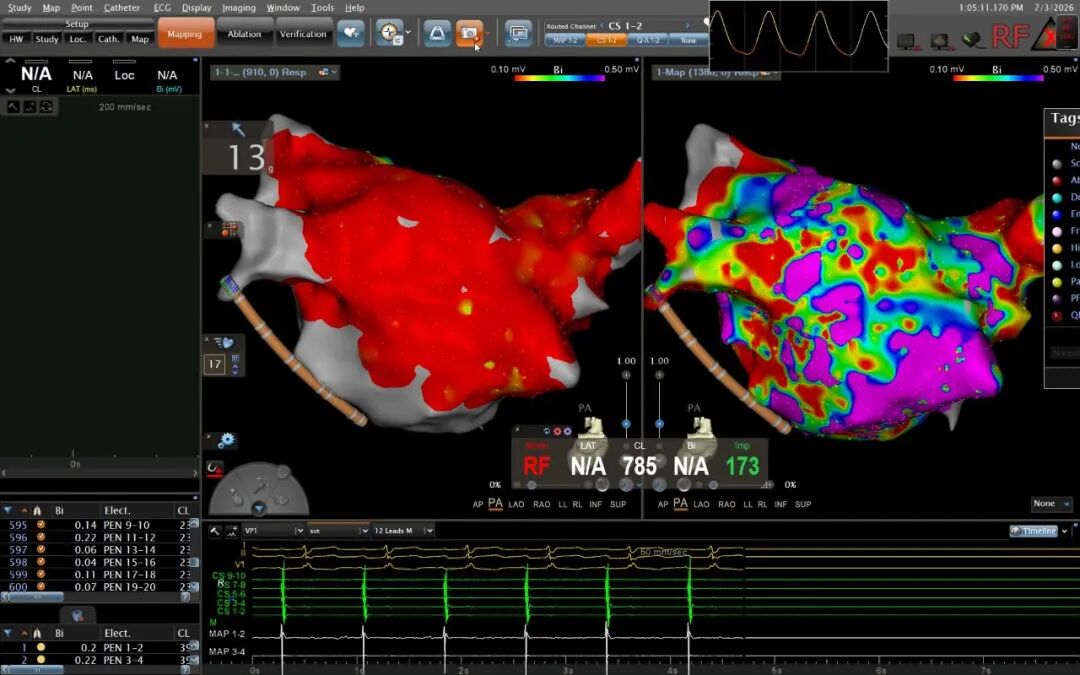The width and height of the screenshot is (1080, 675).
Task: Click the red RF indicator in the top bar
Action: [x=1010, y=36]
